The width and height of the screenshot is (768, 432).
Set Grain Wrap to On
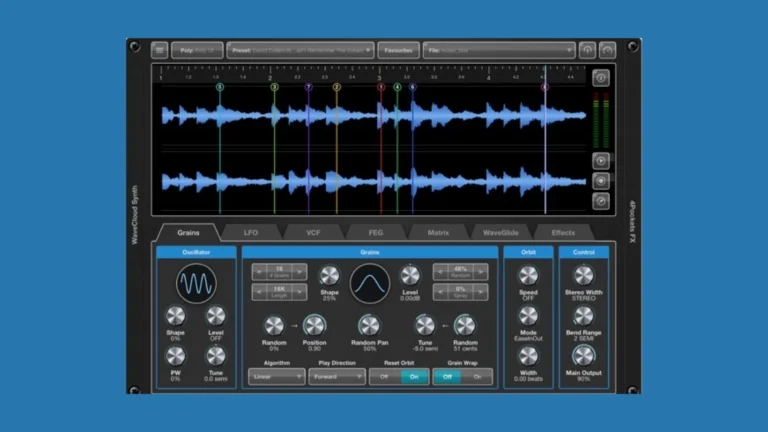(x=478, y=377)
